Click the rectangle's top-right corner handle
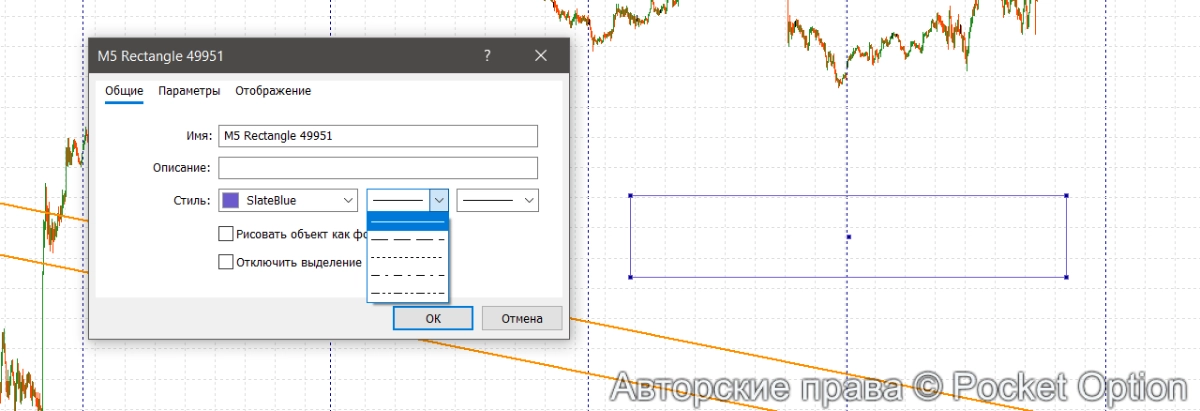The height and width of the screenshot is (411, 1200). pyautogui.click(x=1066, y=196)
